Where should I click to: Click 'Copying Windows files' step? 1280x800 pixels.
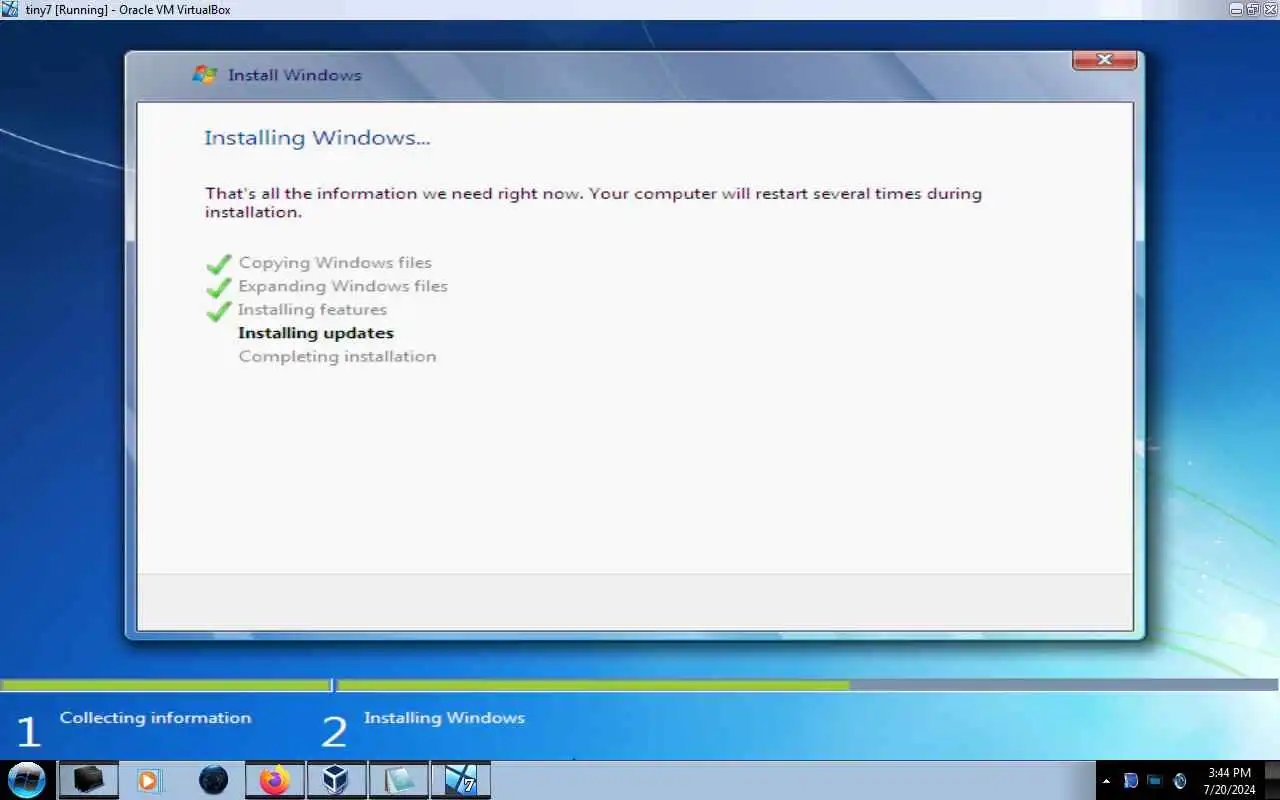(x=335, y=263)
